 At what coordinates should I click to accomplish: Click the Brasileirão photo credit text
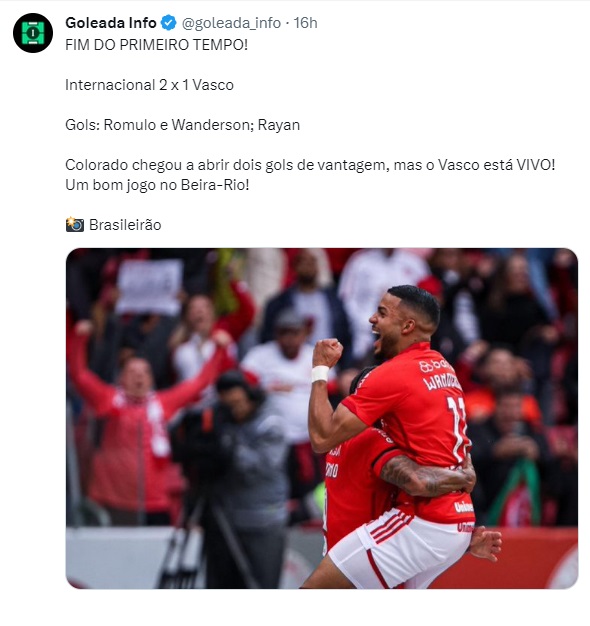click(x=125, y=225)
